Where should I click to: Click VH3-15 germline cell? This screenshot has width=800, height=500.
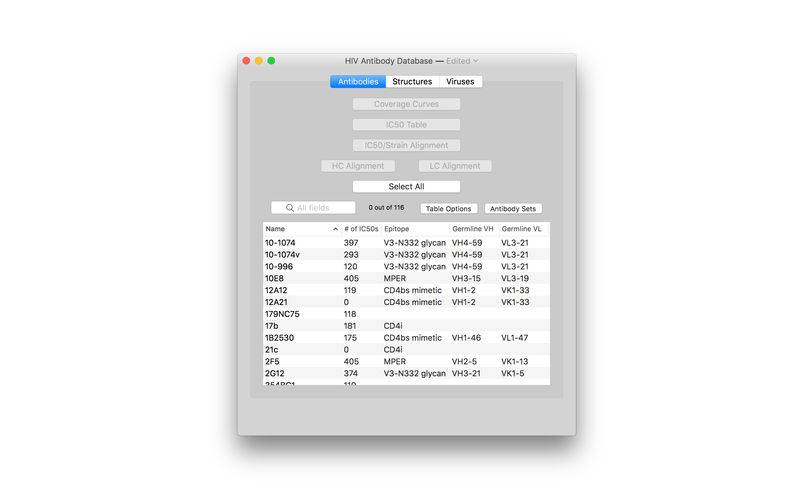(466, 279)
